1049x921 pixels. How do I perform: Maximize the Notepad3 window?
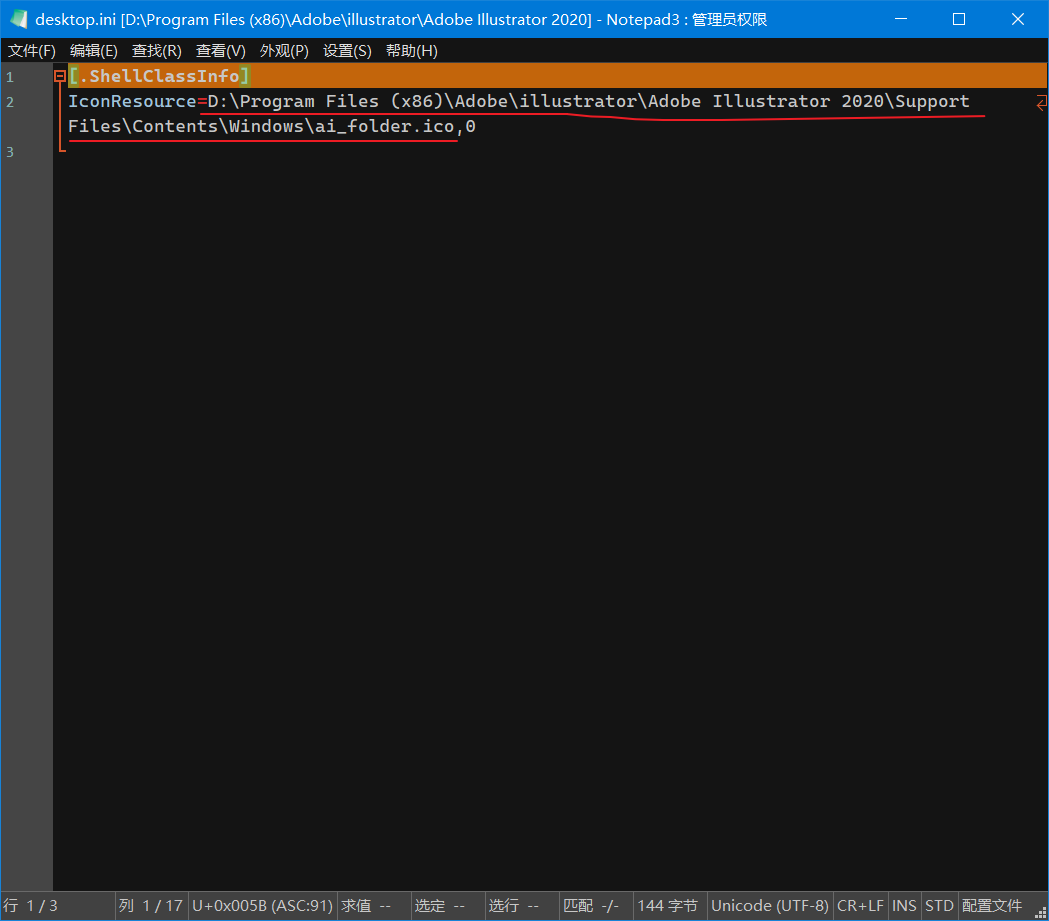pyautogui.click(x=959, y=19)
